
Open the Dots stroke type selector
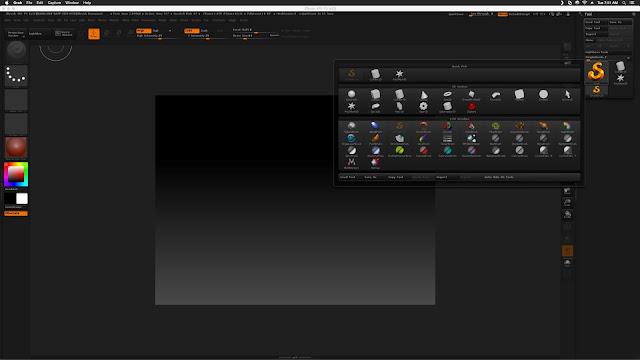click(16, 76)
